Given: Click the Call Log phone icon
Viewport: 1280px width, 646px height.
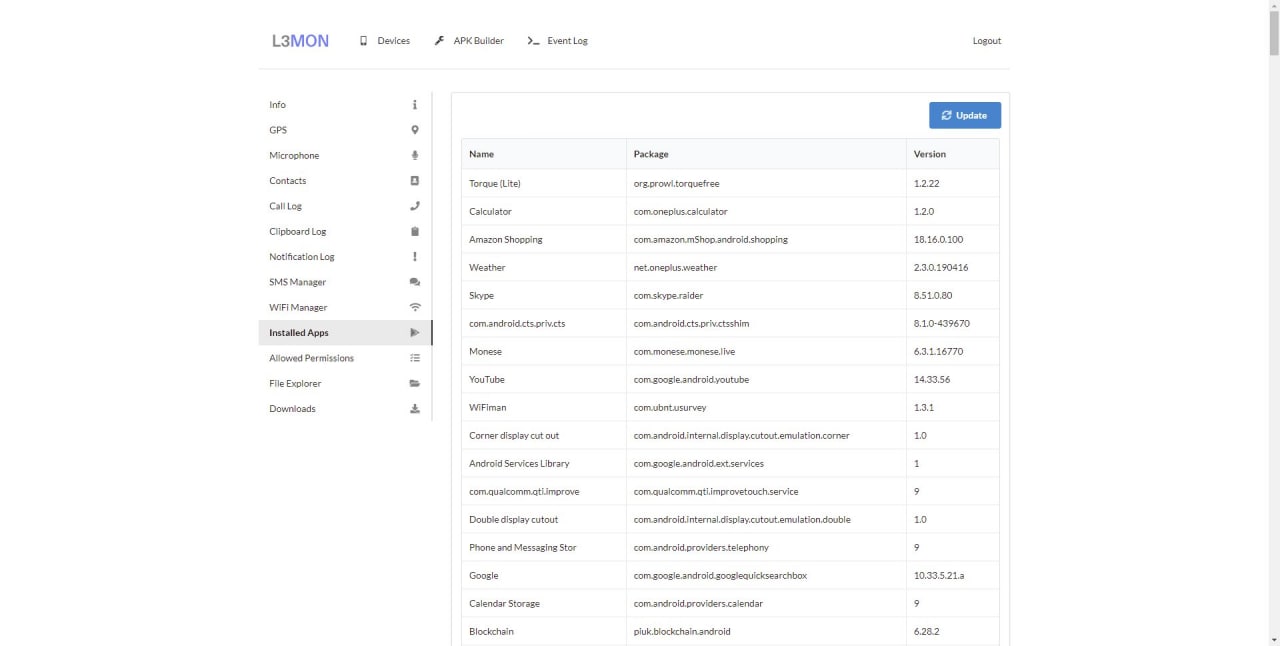Looking at the screenshot, I should point(415,206).
